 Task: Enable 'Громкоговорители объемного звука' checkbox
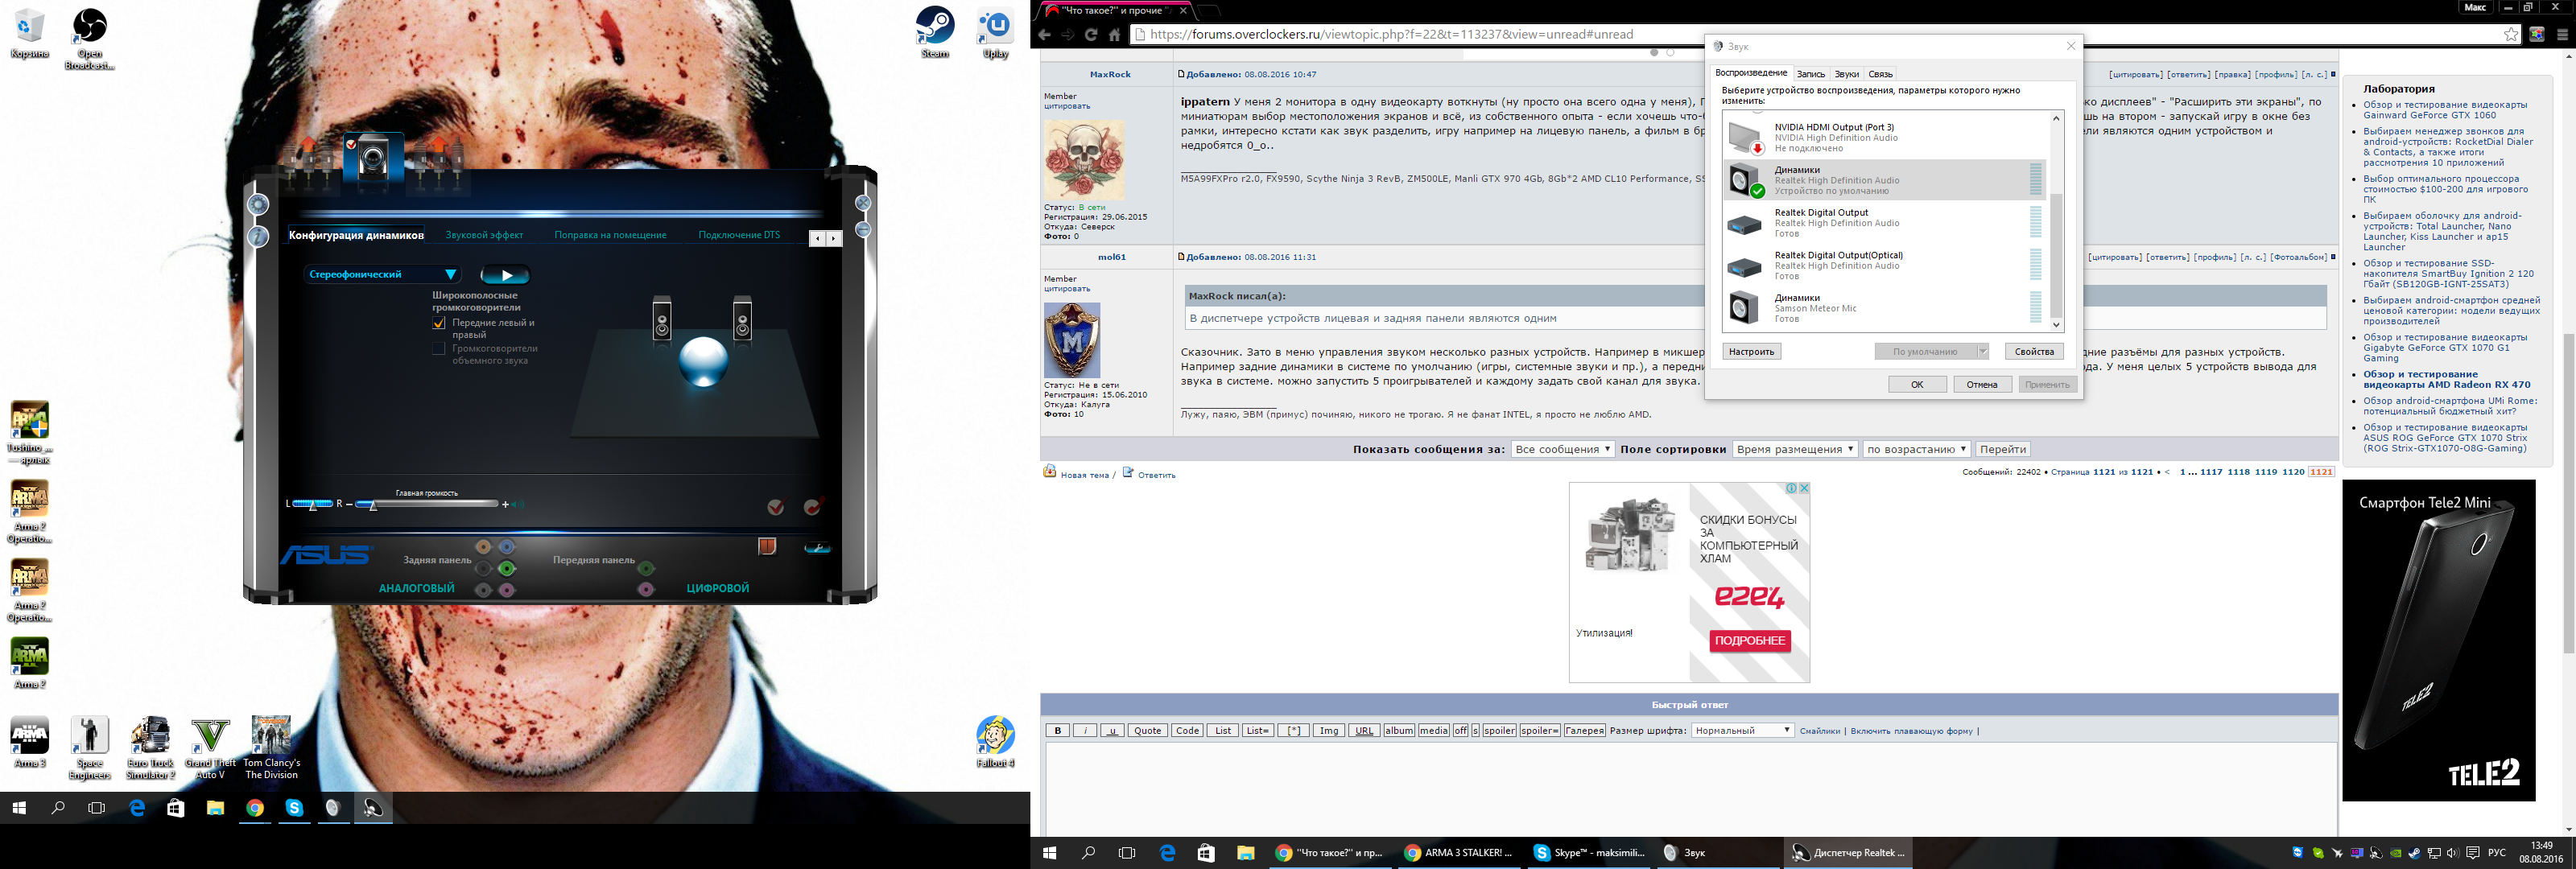click(x=439, y=349)
